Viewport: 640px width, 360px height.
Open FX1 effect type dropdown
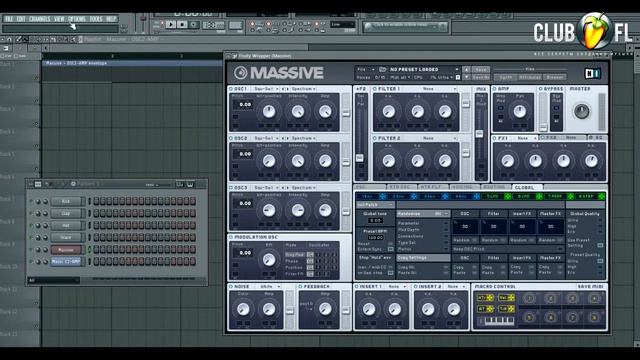pos(526,138)
